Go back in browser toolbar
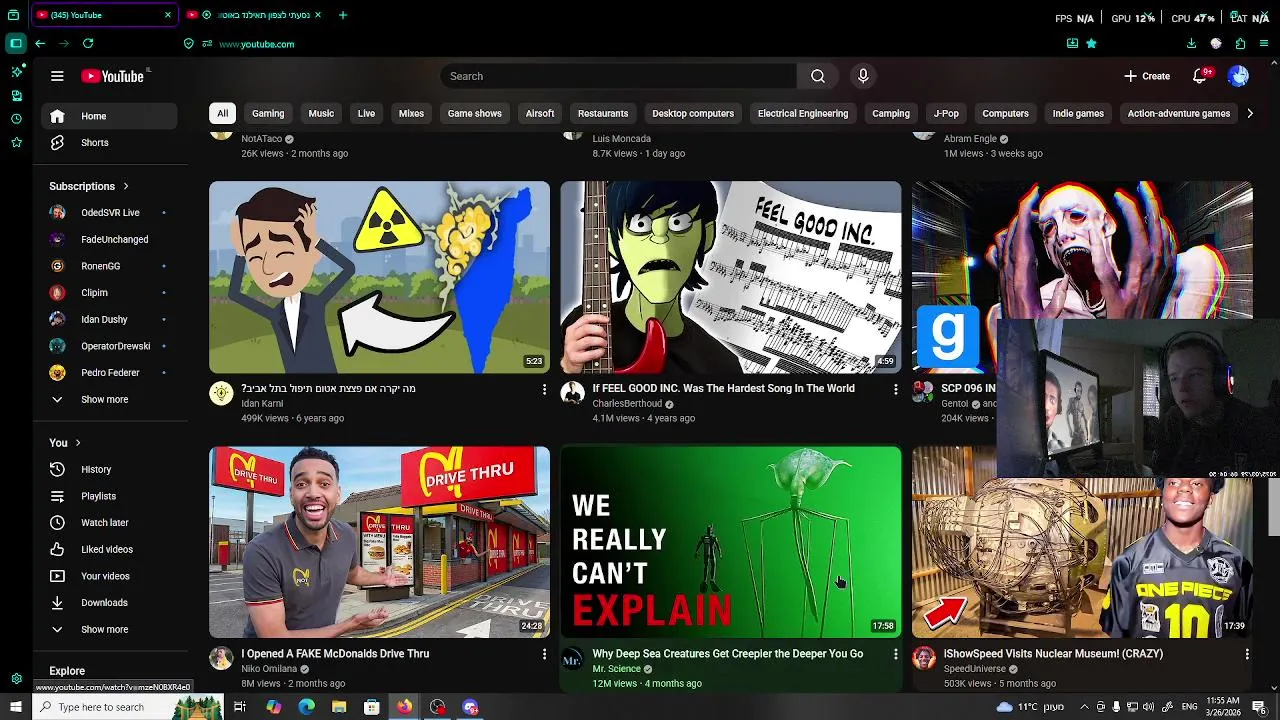Screen dimensions: 1280x720 tap(40, 44)
